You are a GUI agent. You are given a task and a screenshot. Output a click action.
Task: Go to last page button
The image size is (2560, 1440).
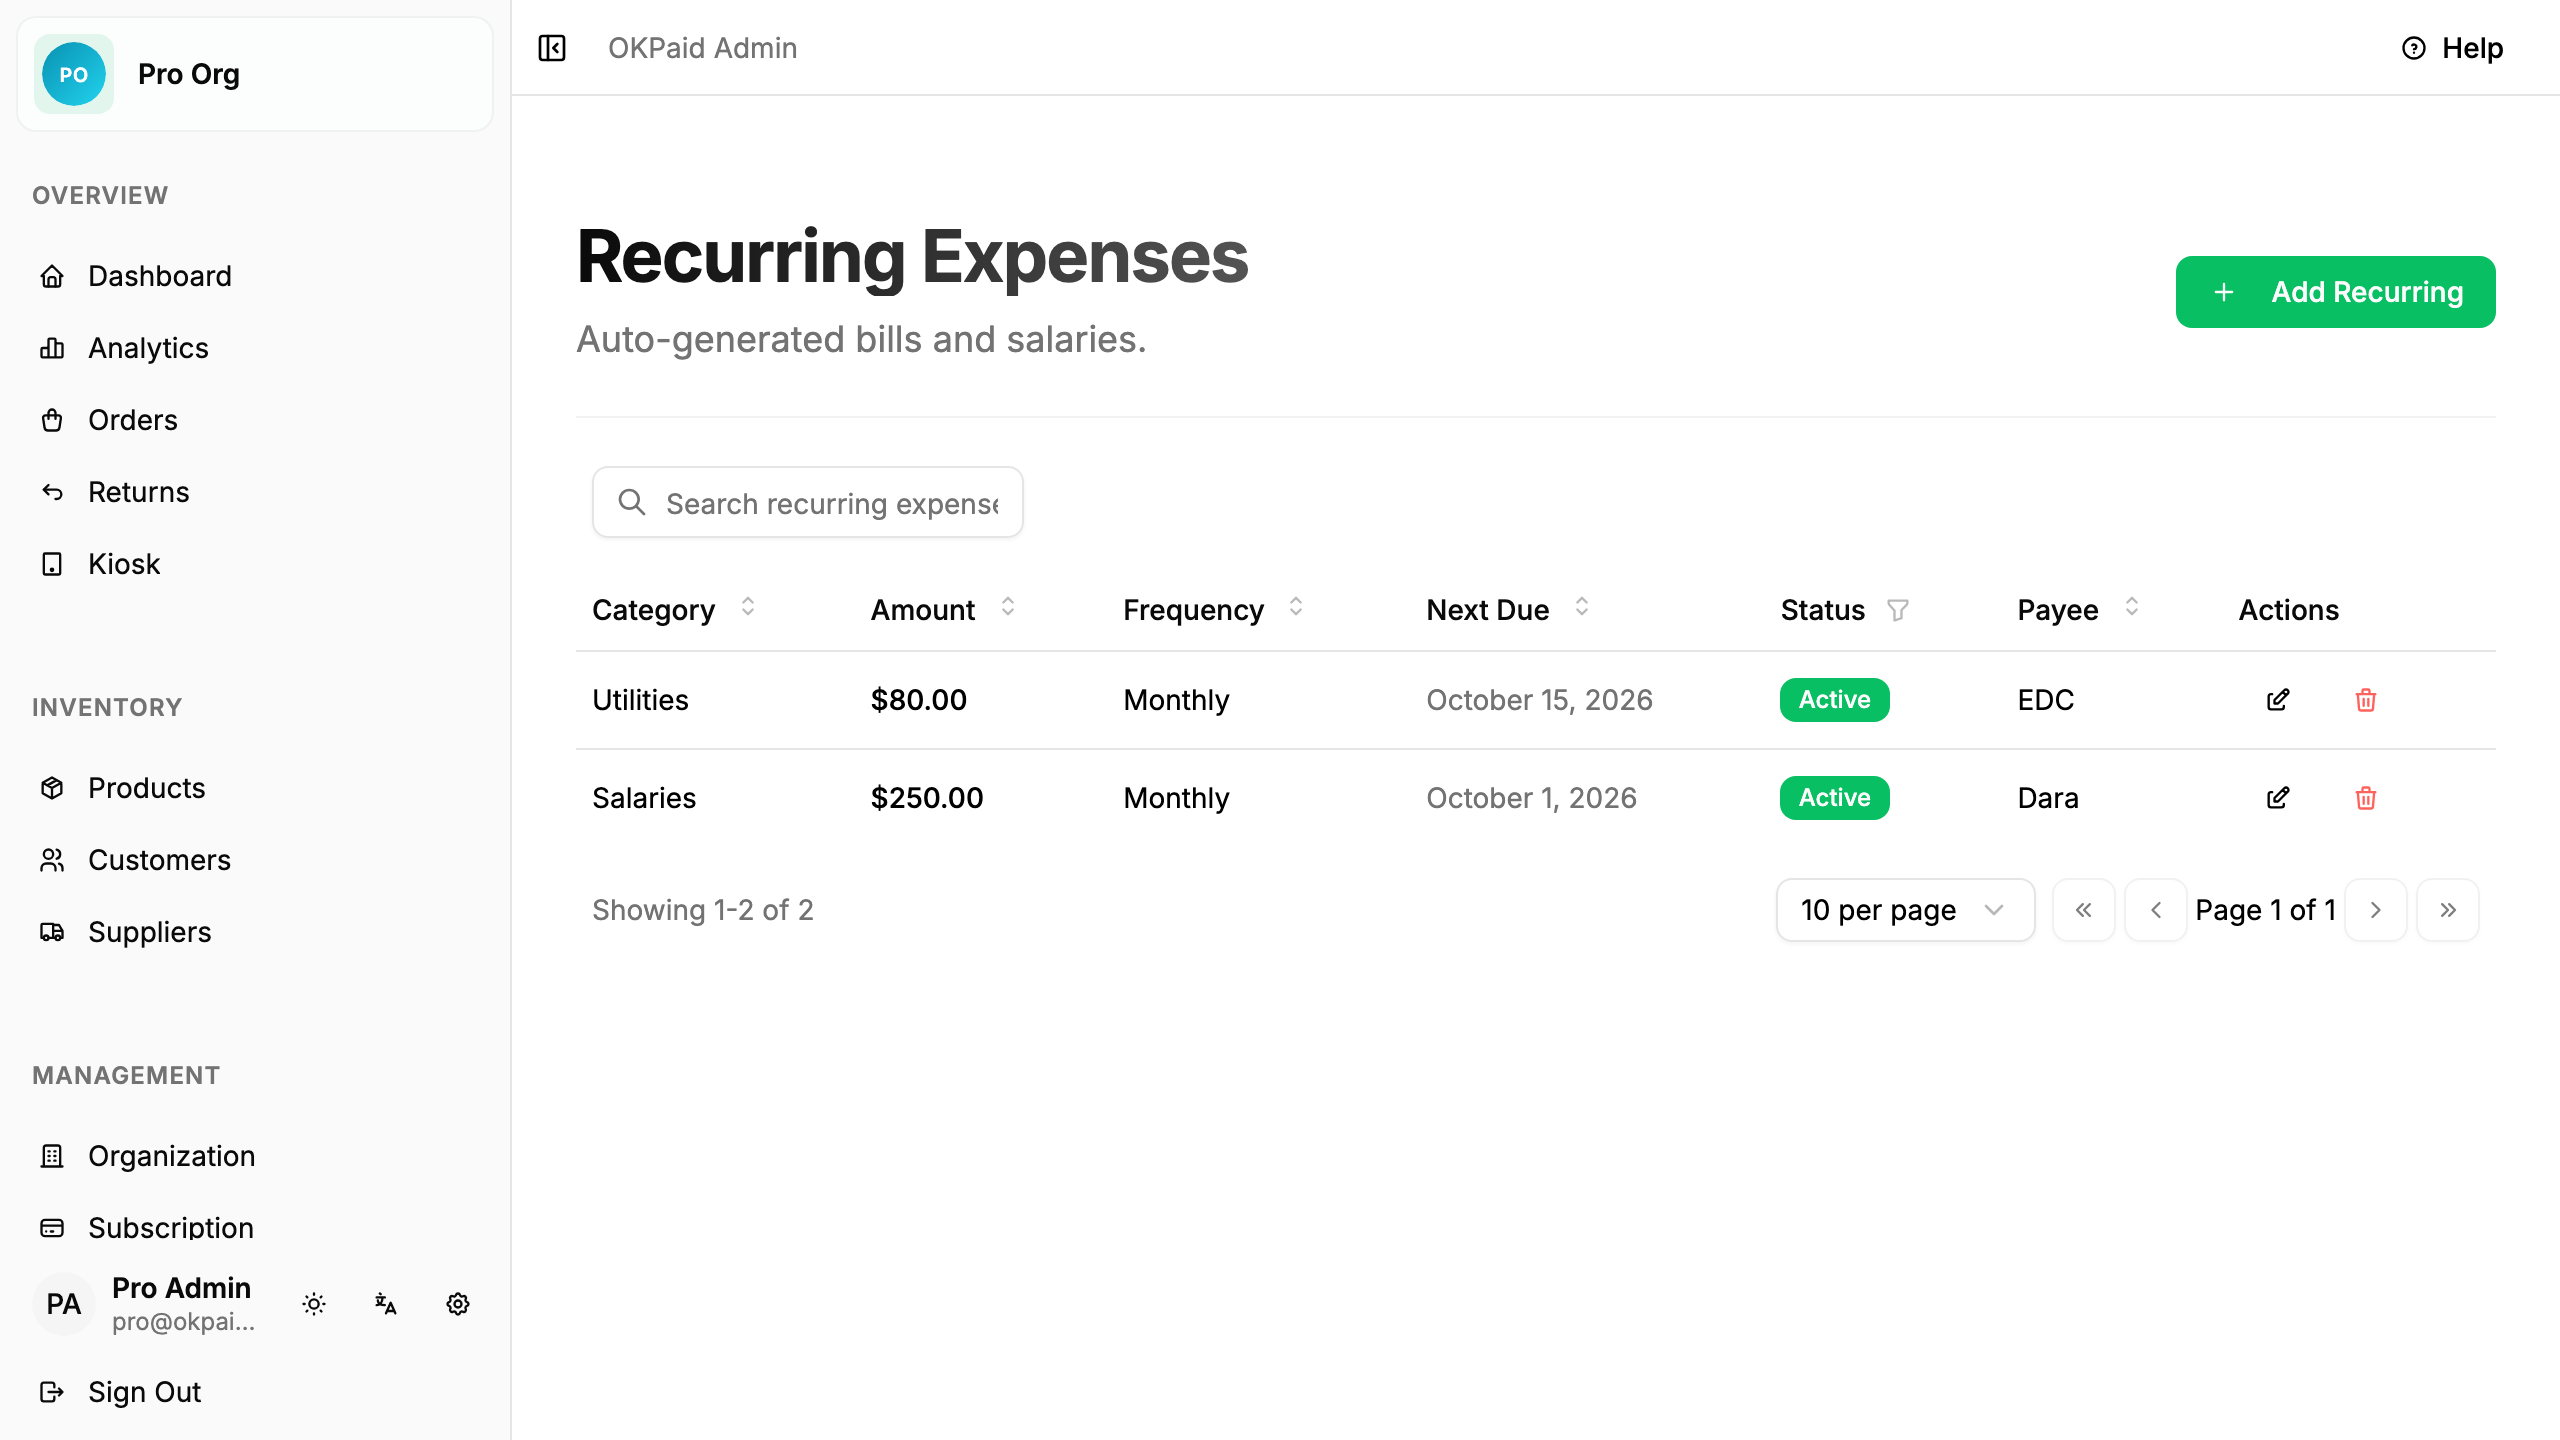(x=2448, y=910)
